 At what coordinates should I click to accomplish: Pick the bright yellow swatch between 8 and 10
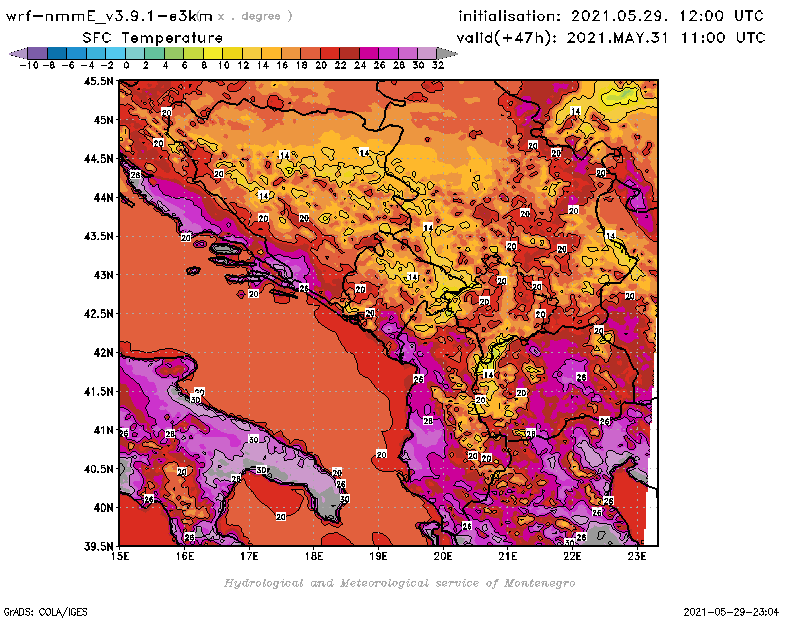click(x=213, y=53)
